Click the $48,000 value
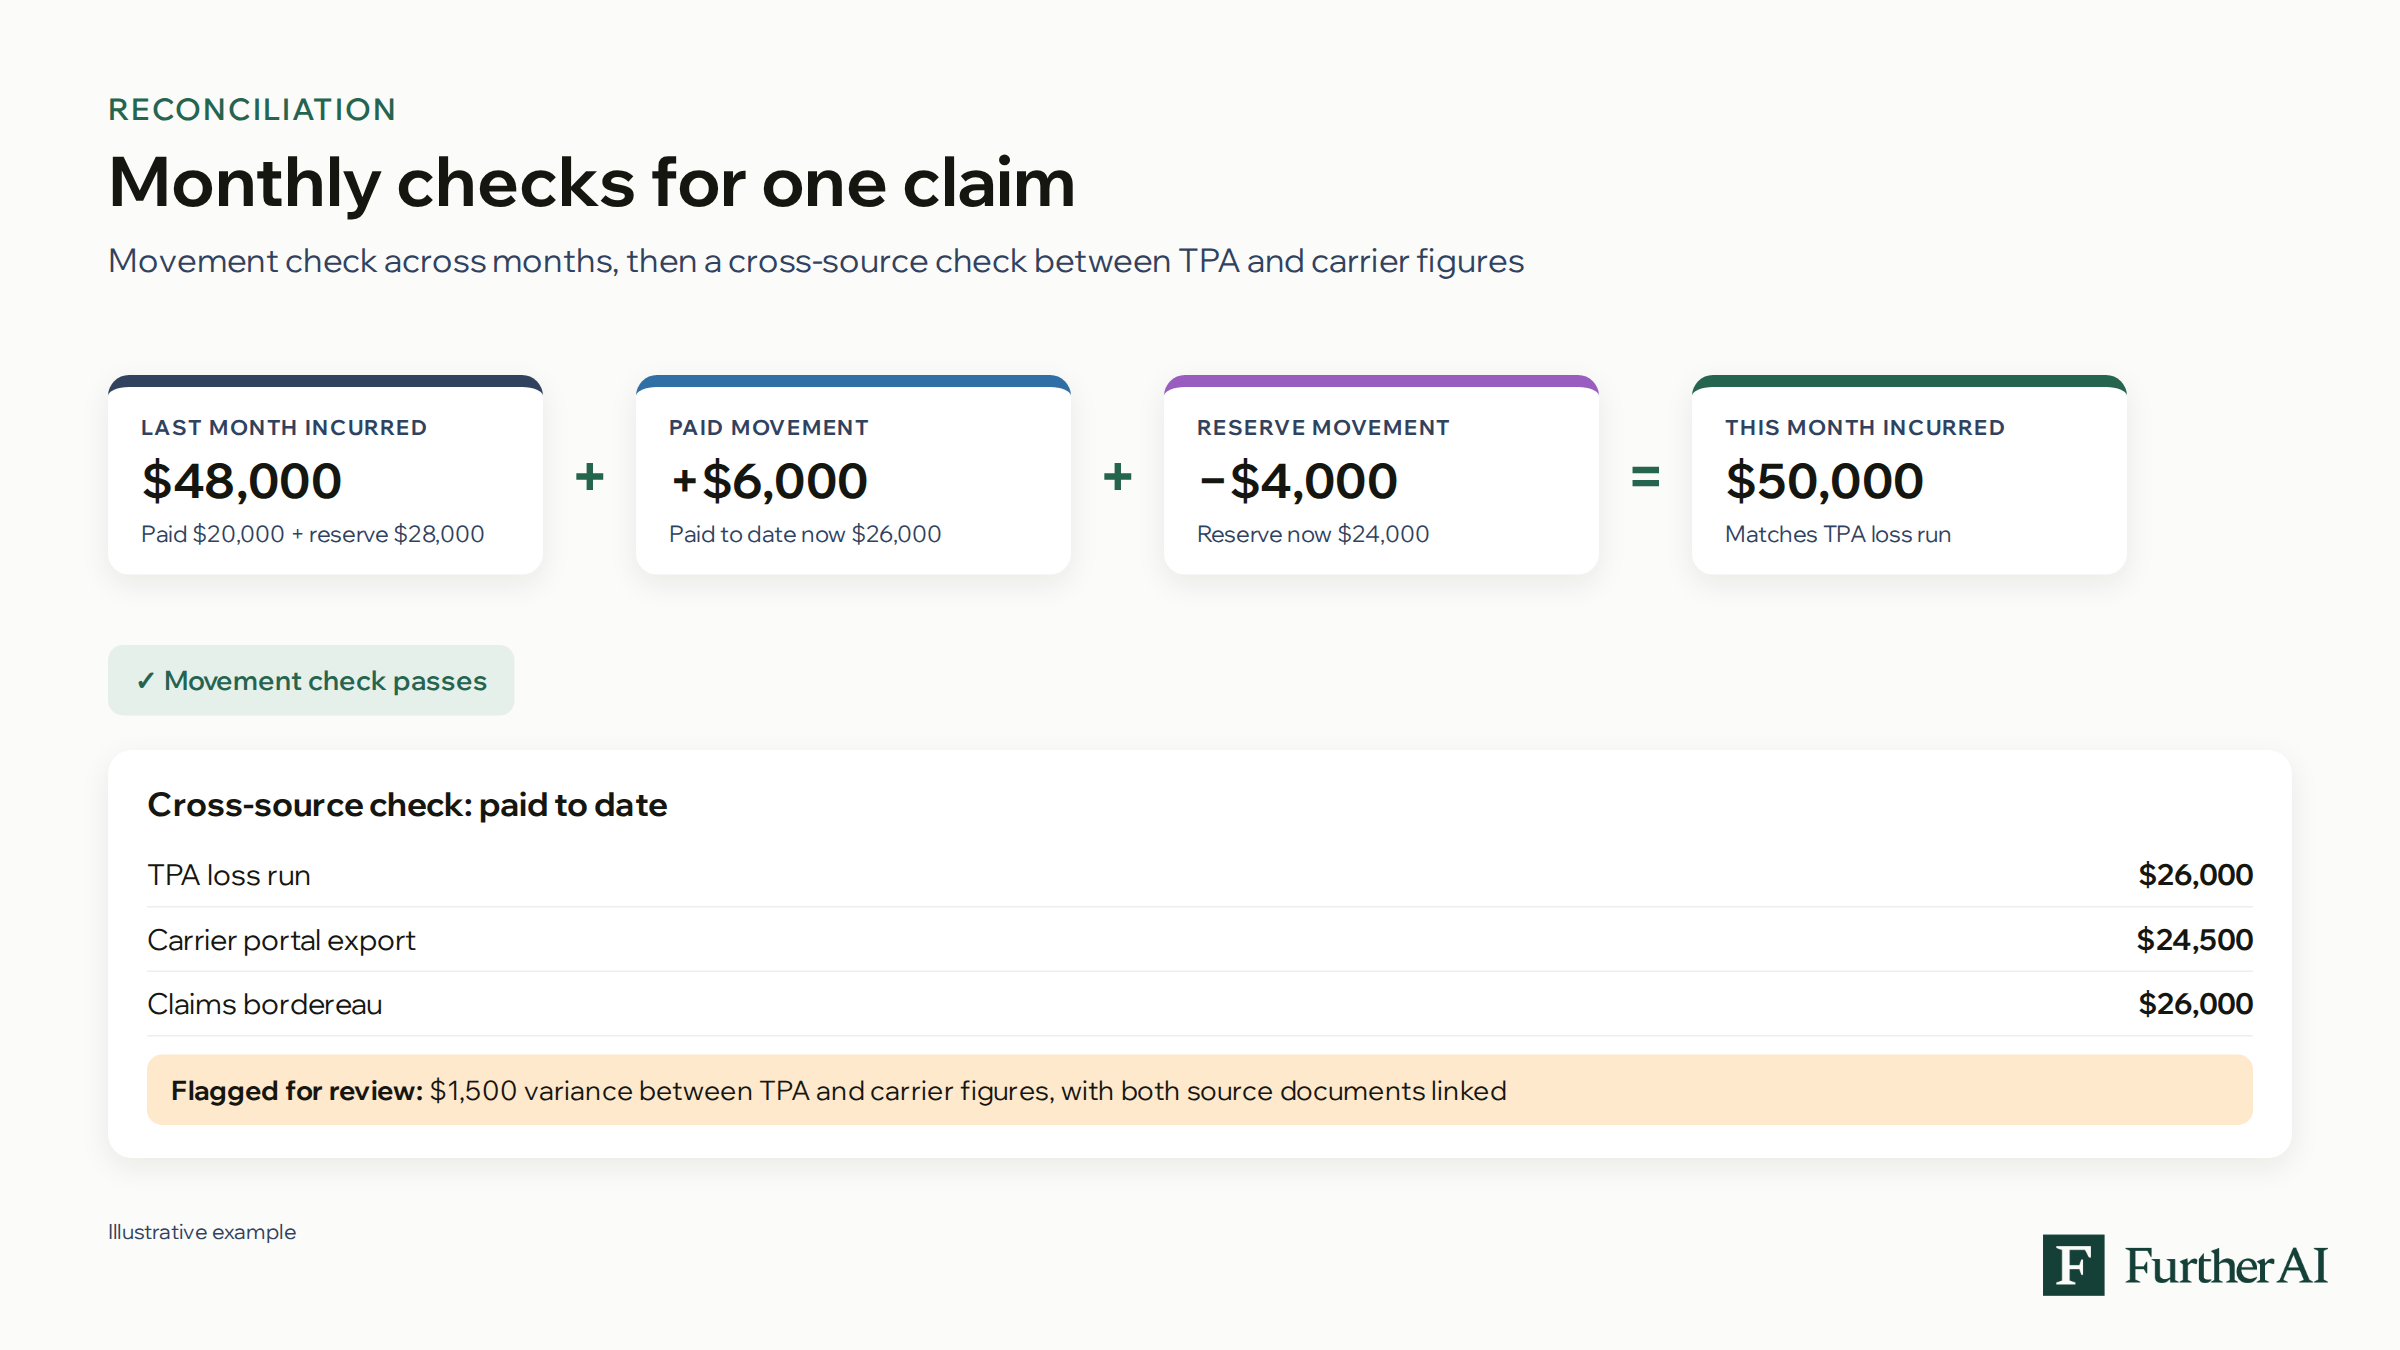 click(242, 481)
